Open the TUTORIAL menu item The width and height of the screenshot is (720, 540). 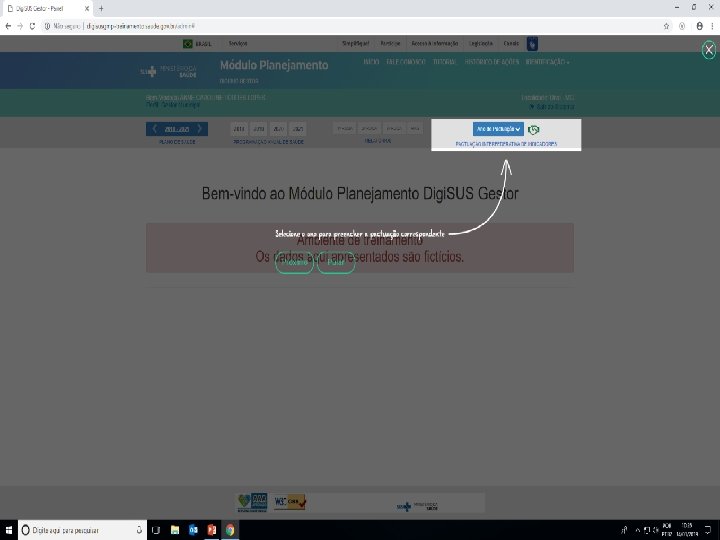click(x=444, y=62)
